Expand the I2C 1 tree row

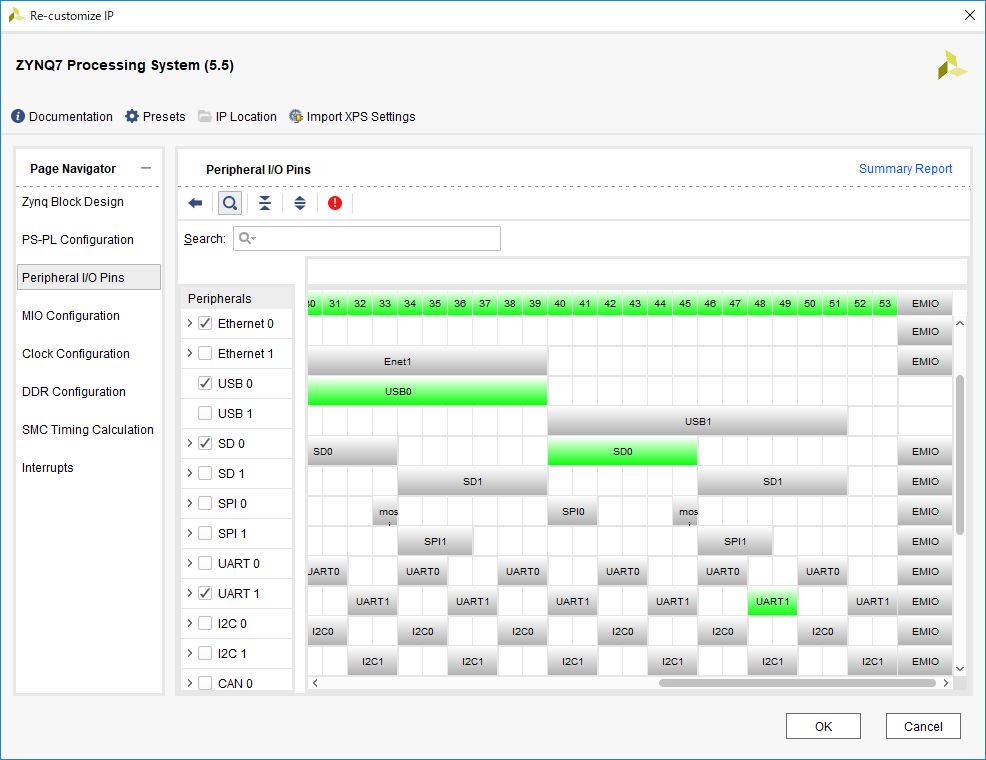pyautogui.click(x=189, y=653)
